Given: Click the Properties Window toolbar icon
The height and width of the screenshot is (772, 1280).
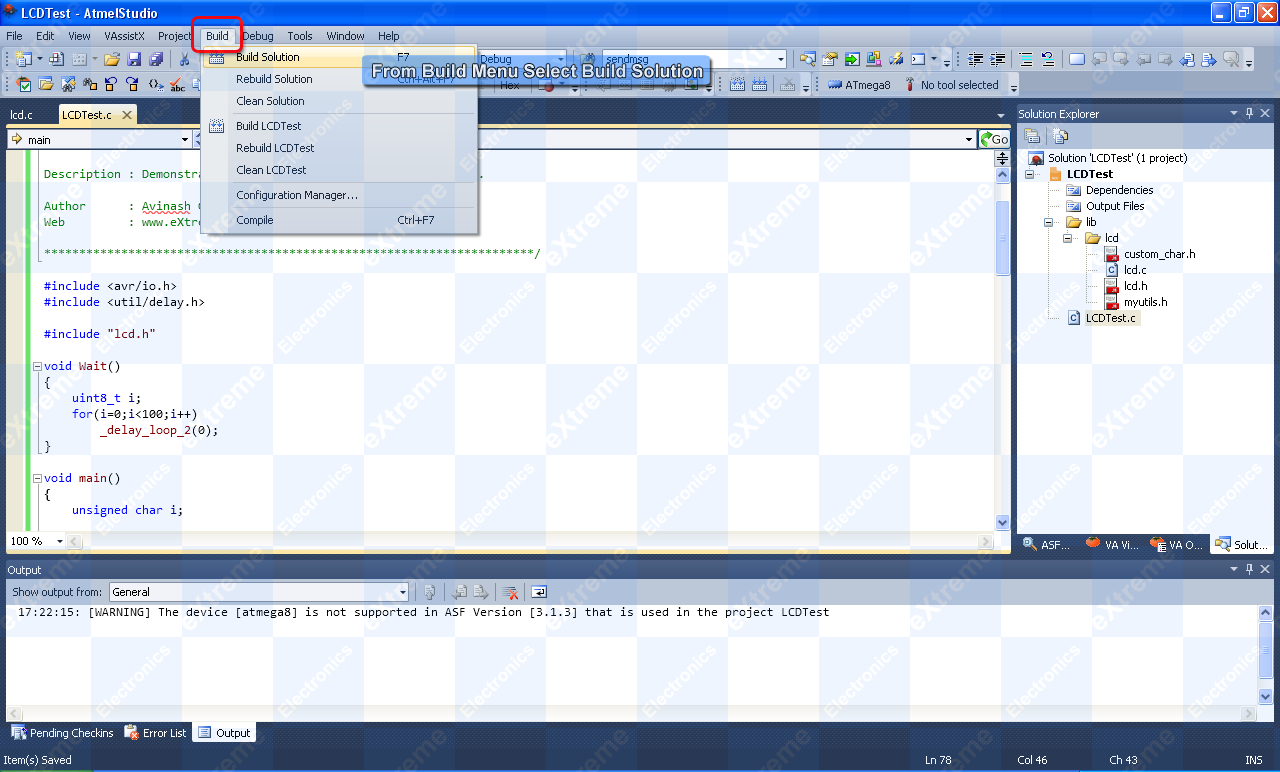Looking at the screenshot, I should tap(830, 59).
